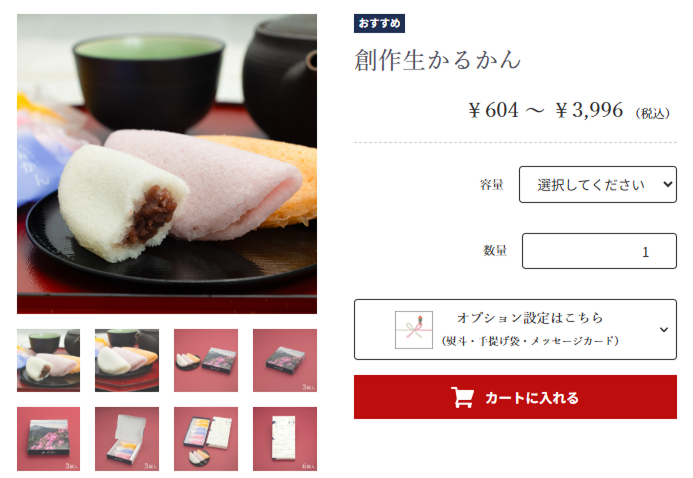Click the ¥604 ～ ¥3,996 price text
The height and width of the screenshot is (478, 693).
pos(545,110)
